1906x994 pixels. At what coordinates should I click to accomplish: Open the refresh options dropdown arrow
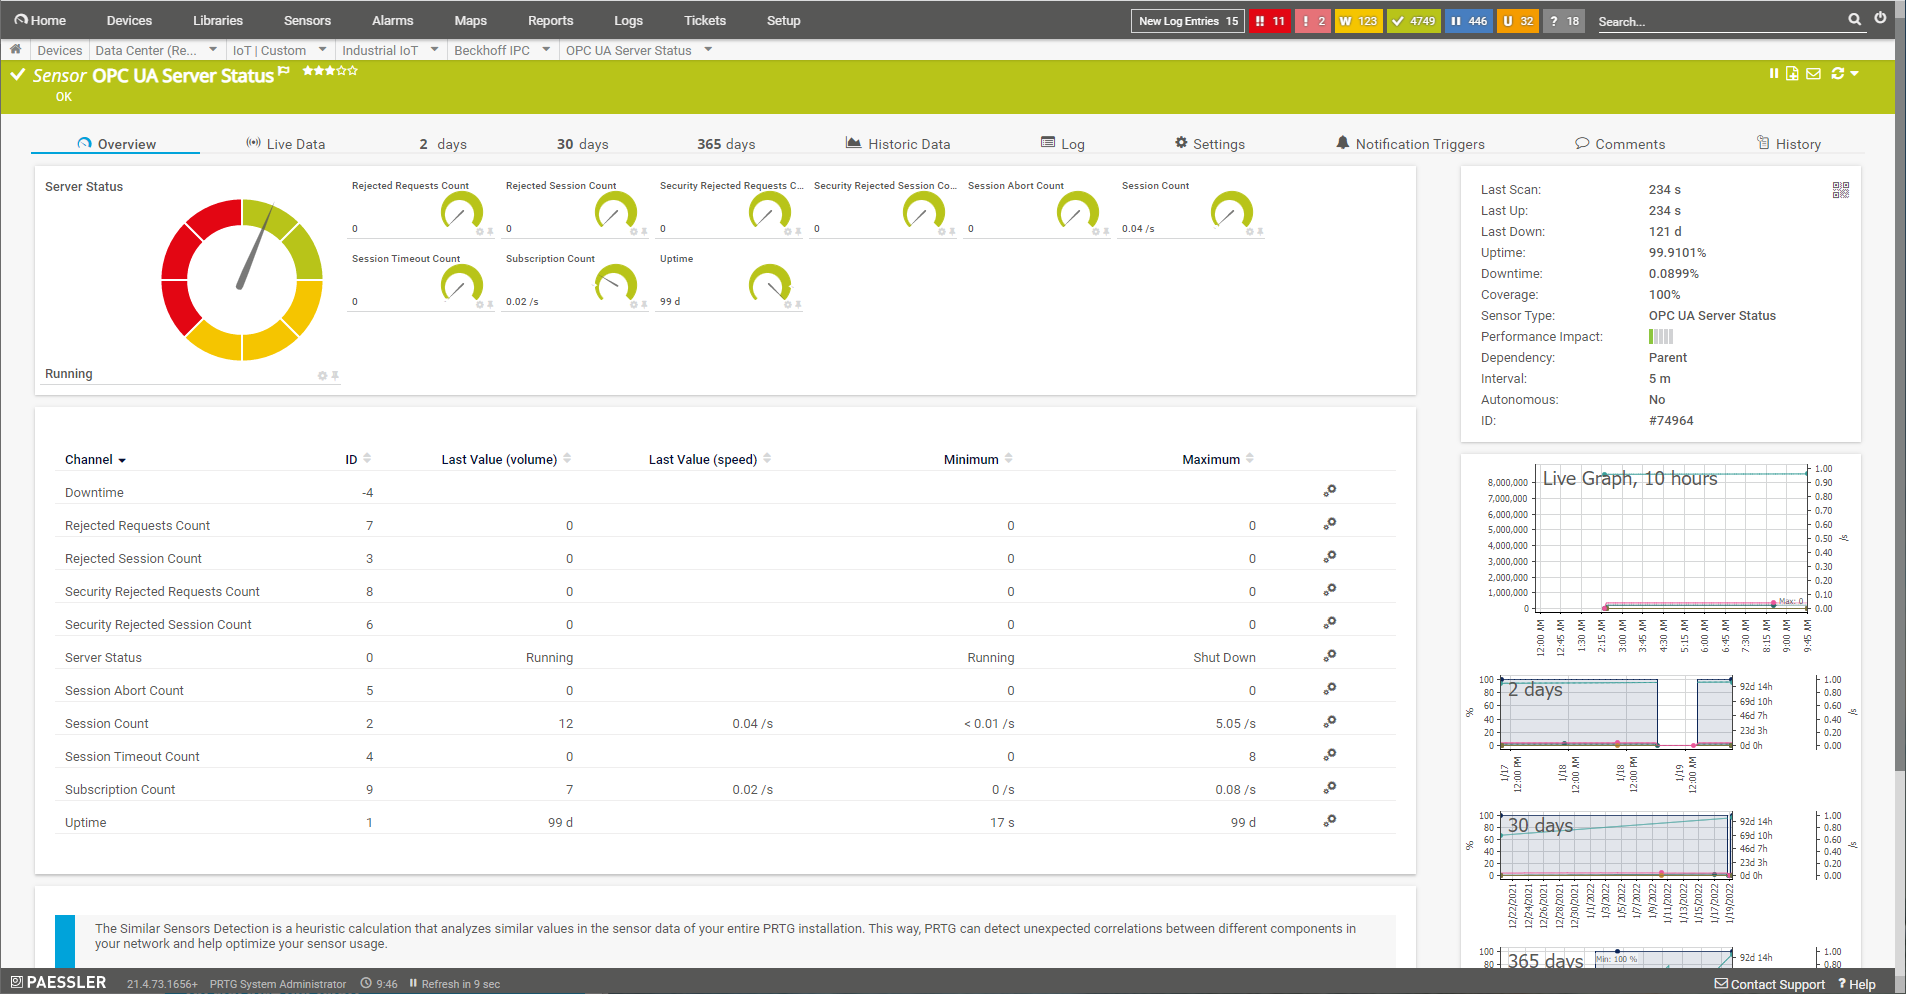click(1855, 73)
